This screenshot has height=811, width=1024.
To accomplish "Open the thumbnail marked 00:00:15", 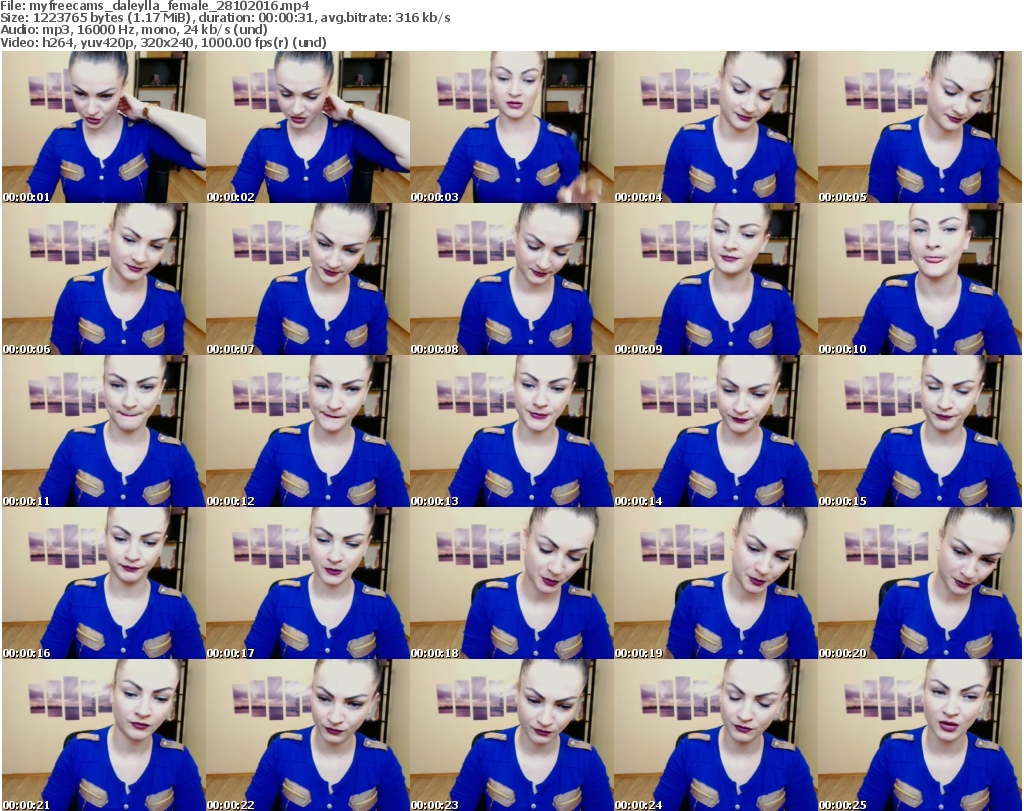I will 919,431.
